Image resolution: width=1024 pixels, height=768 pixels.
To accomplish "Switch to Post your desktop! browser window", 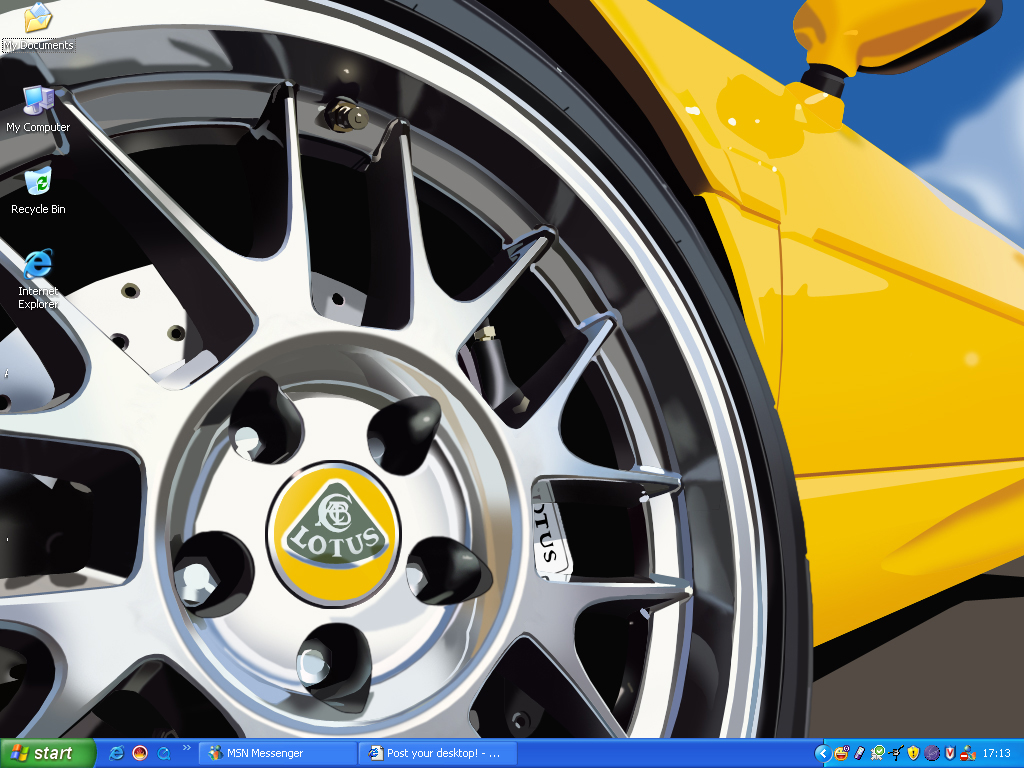I will 438,753.
